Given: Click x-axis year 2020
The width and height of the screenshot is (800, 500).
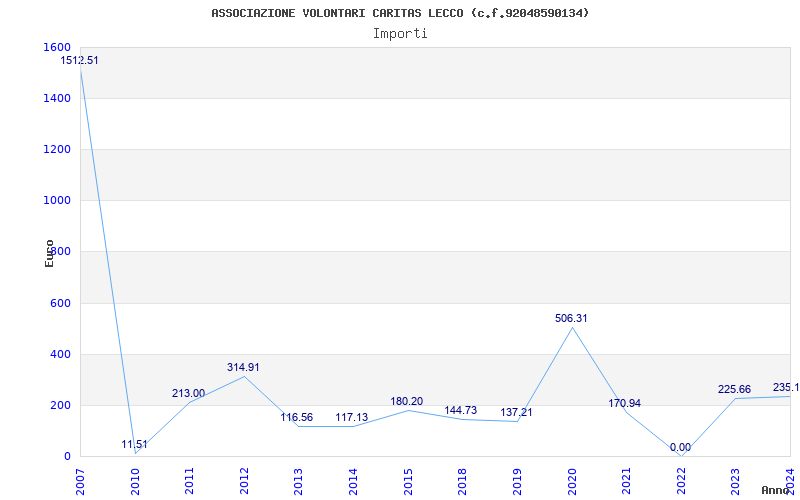Looking at the screenshot, I should pyautogui.click(x=571, y=482).
